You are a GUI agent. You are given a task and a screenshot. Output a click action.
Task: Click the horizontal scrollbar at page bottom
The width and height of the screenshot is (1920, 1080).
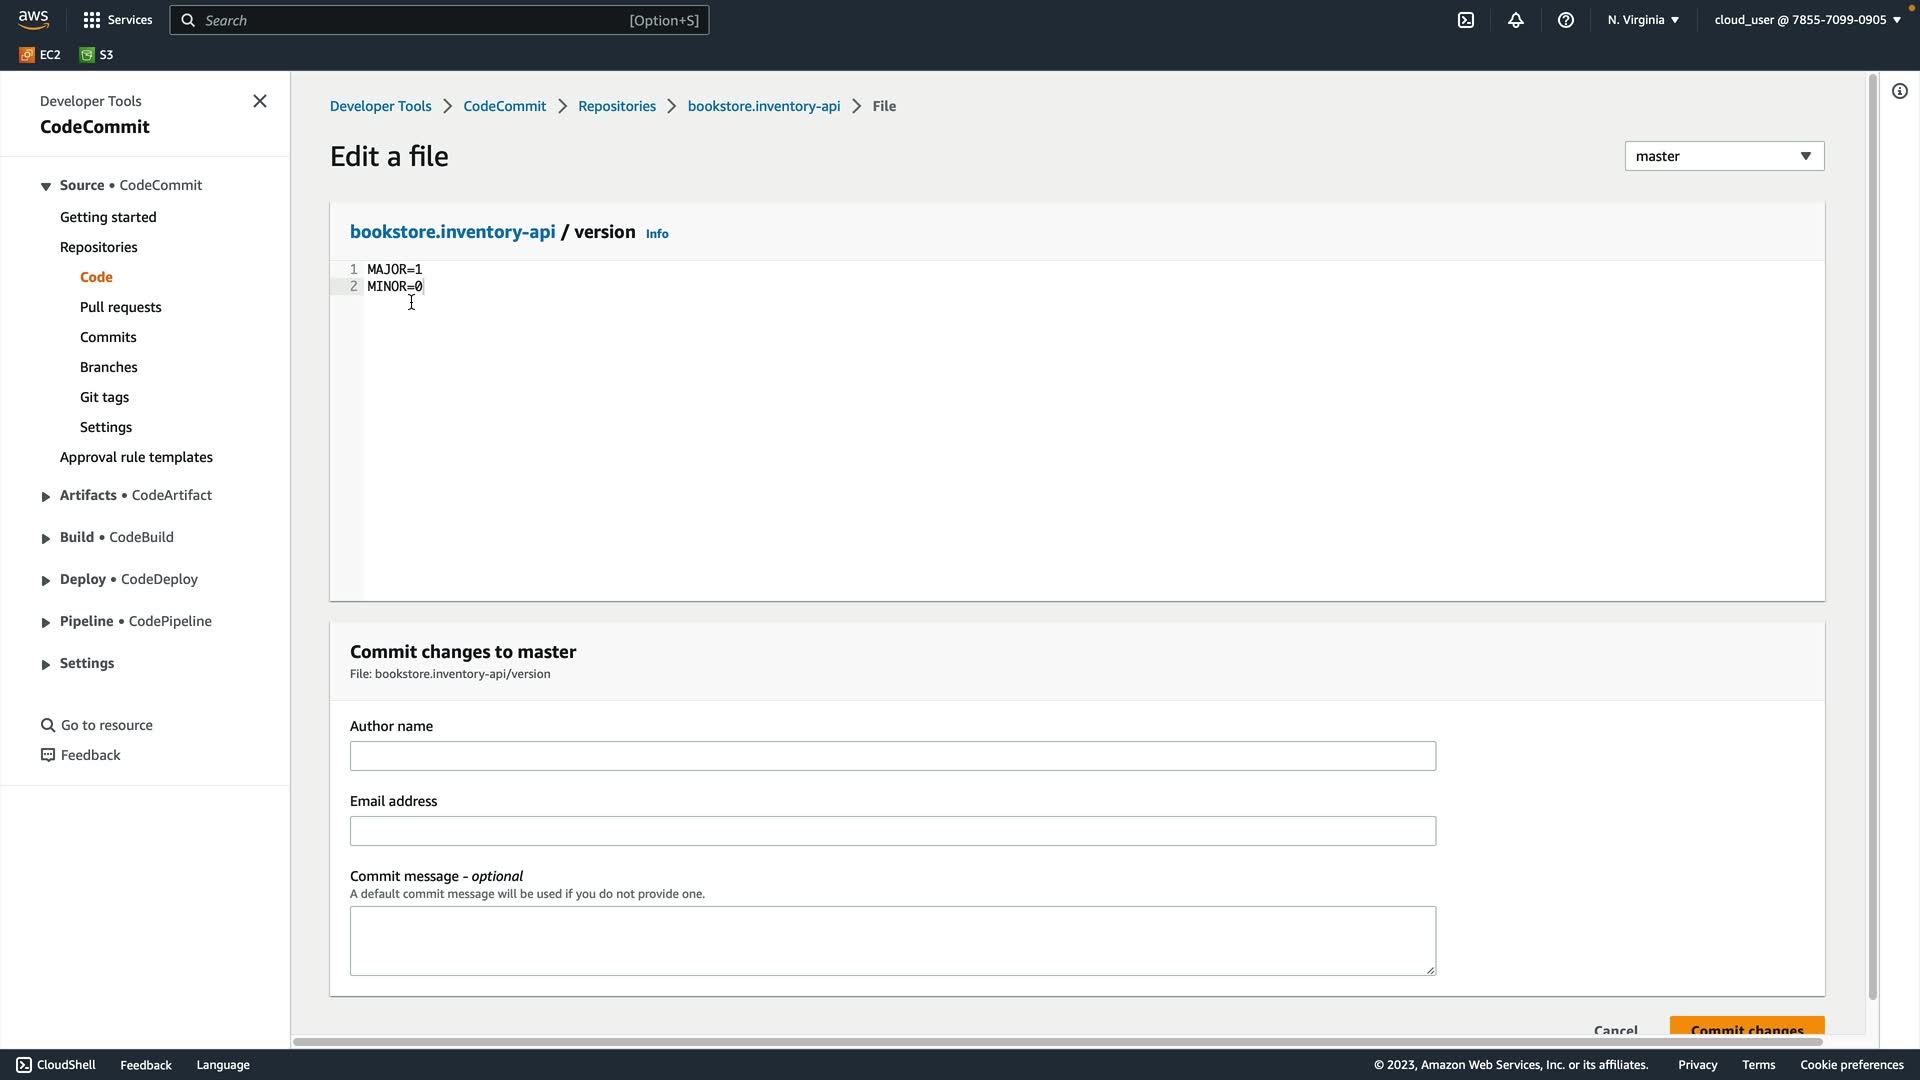pos(1056,1042)
